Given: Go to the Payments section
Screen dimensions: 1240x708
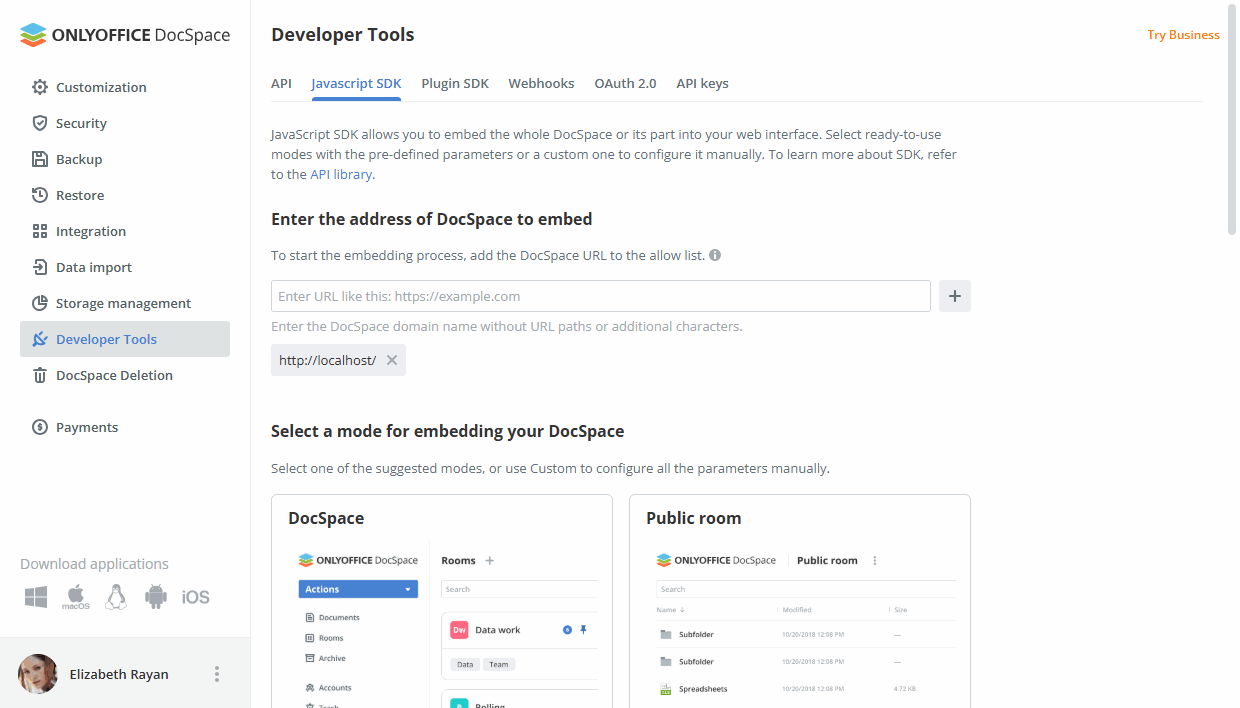Looking at the screenshot, I should pos(86,427).
